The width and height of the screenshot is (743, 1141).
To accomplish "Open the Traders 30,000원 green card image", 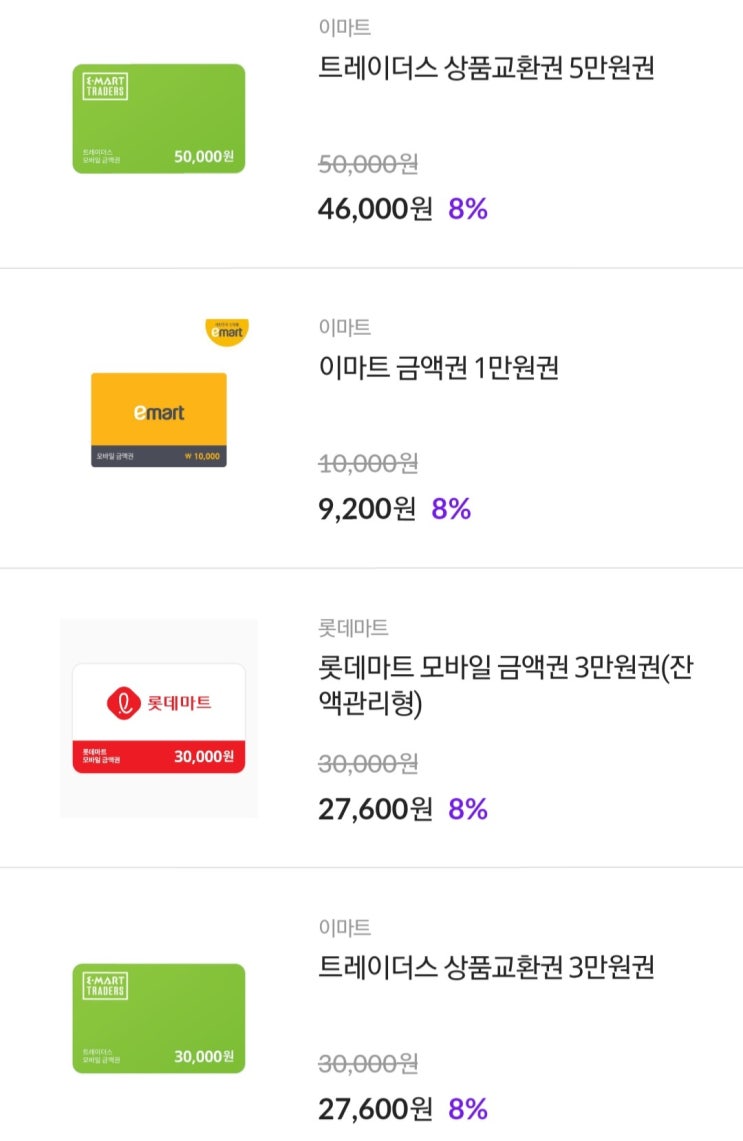I will 158,1018.
